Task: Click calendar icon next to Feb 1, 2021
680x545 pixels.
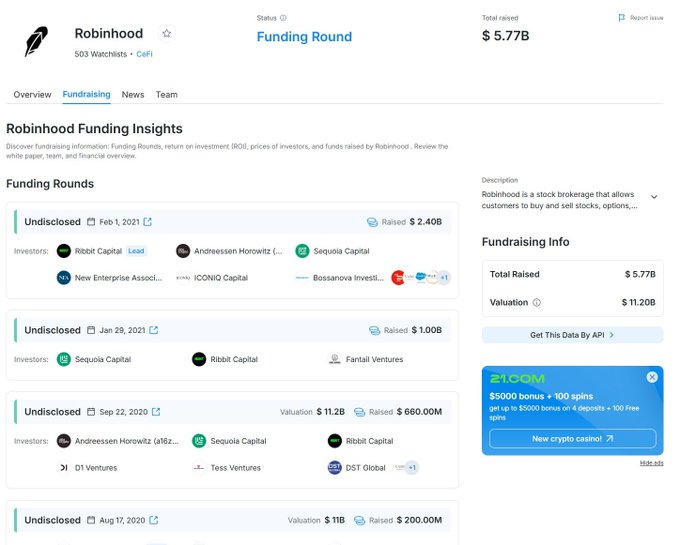Action: (x=91, y=222)
